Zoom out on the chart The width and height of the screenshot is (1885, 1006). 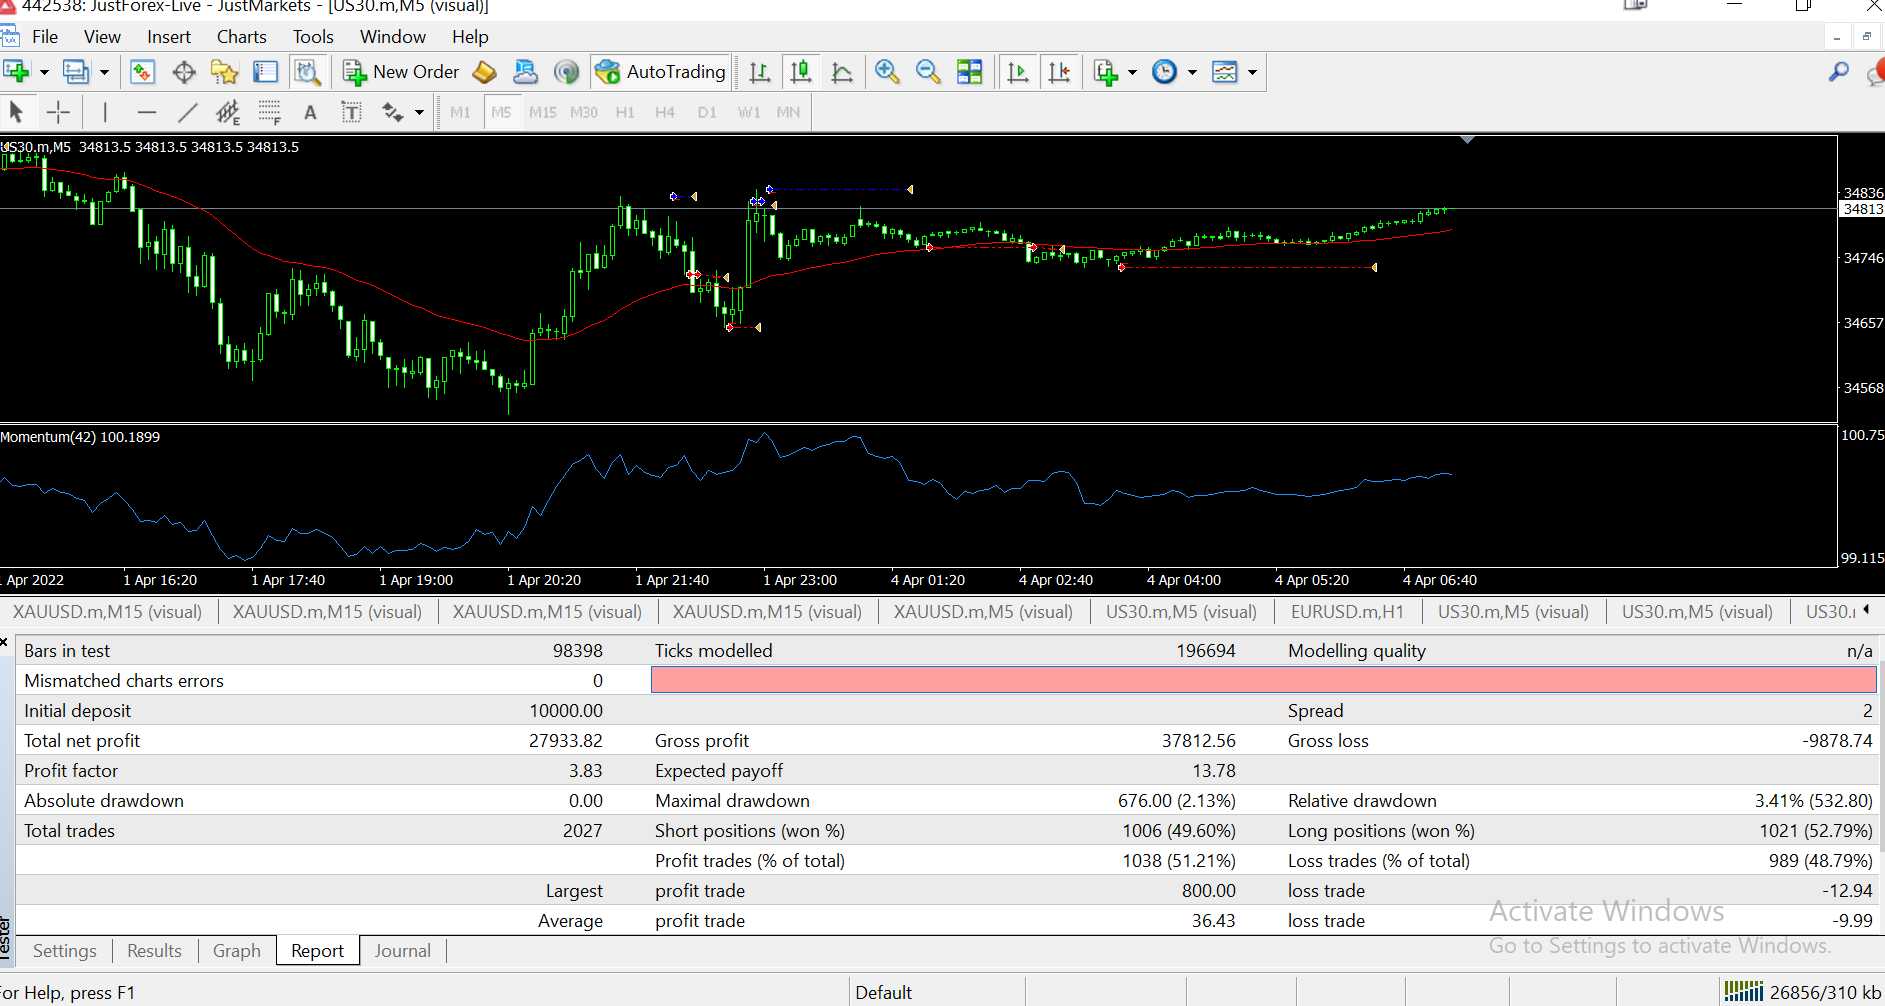(928, 72)
